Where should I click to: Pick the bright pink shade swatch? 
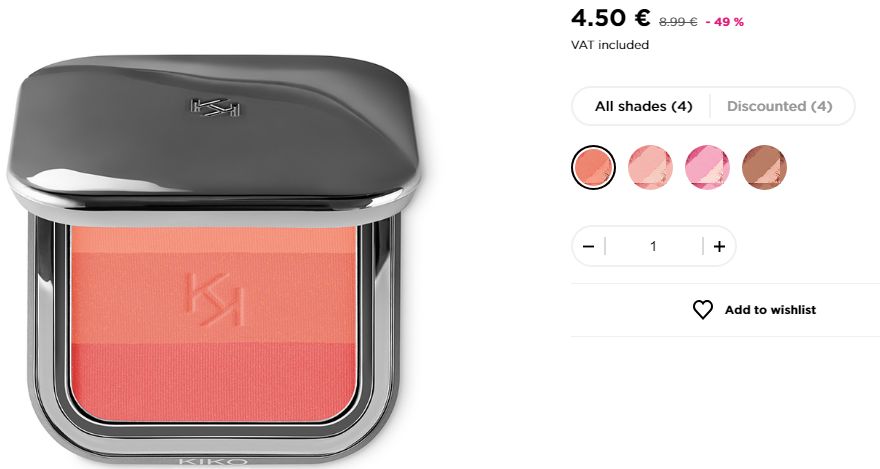point(707,167)
